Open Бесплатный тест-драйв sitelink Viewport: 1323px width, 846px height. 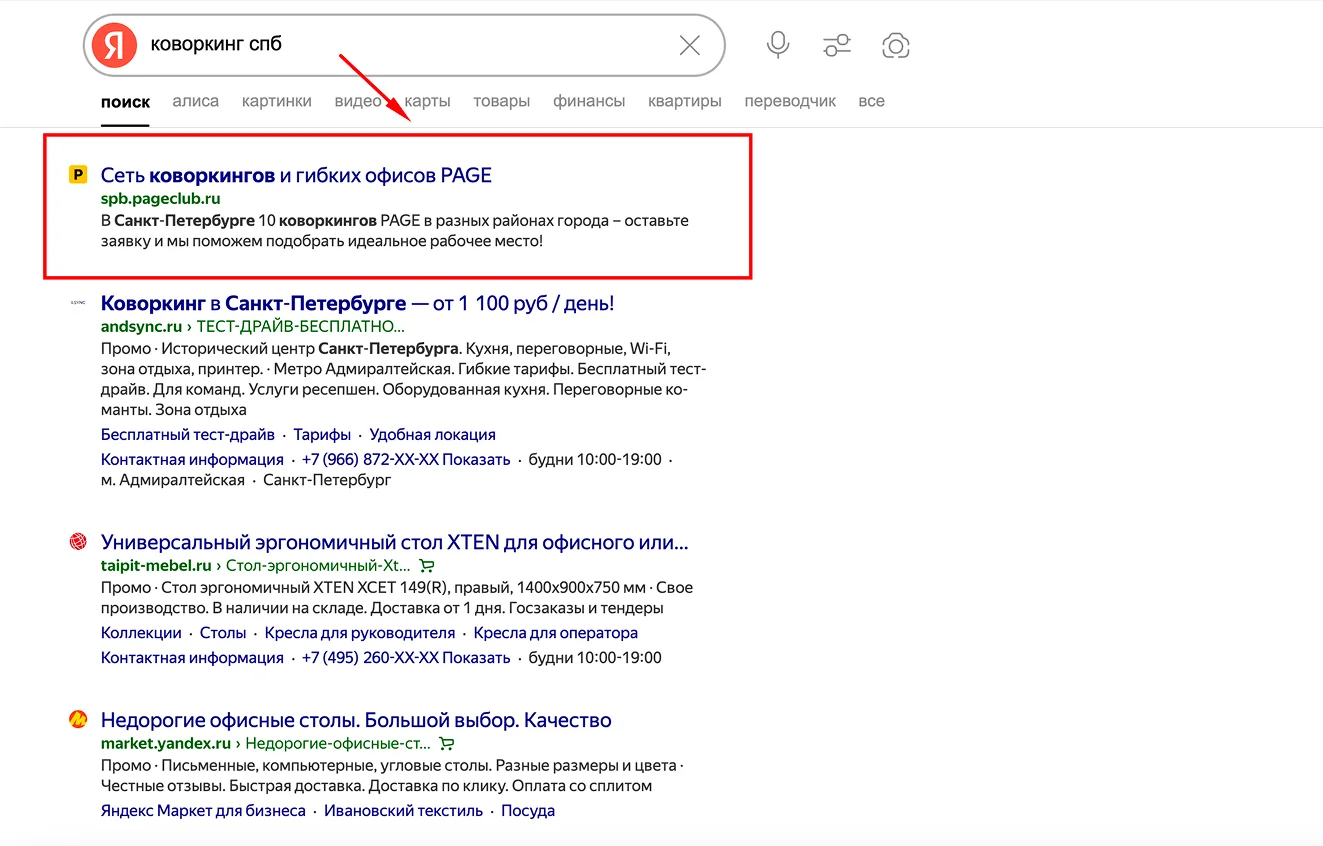tap(188, 435)
